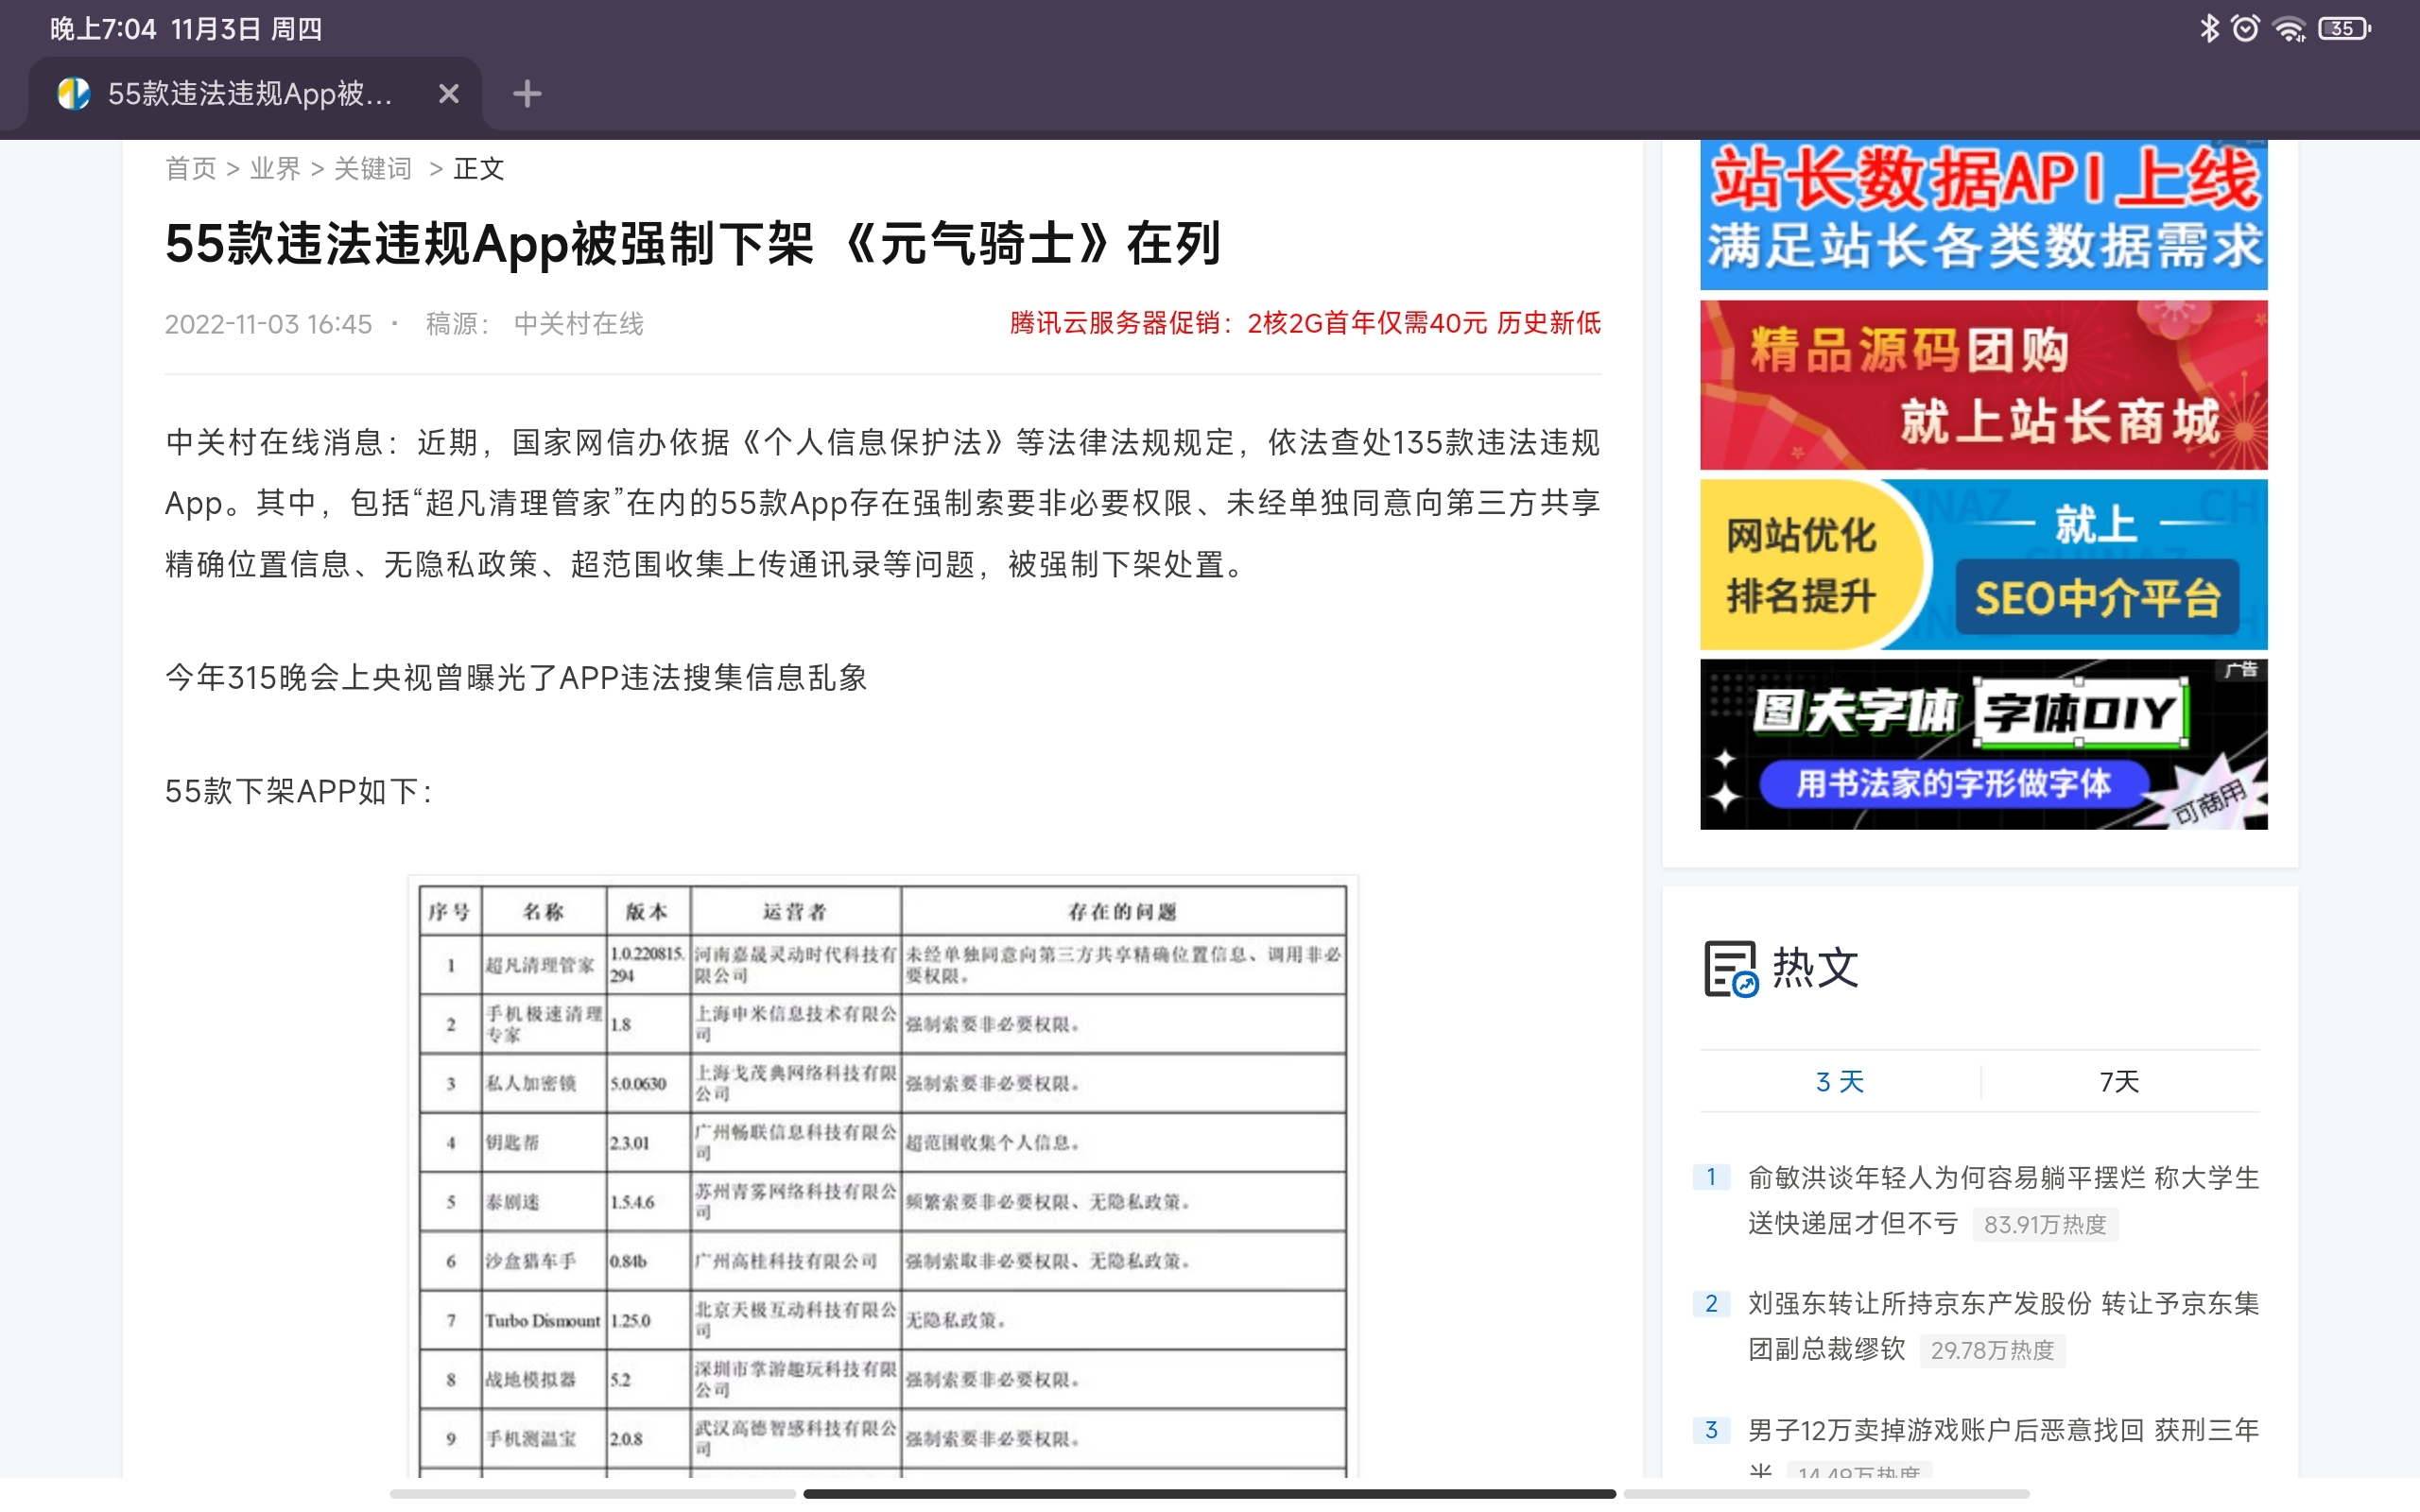This screenshot has height=1512, width=2420.
Task: Open a new browser tab
Action: point(527,94)
